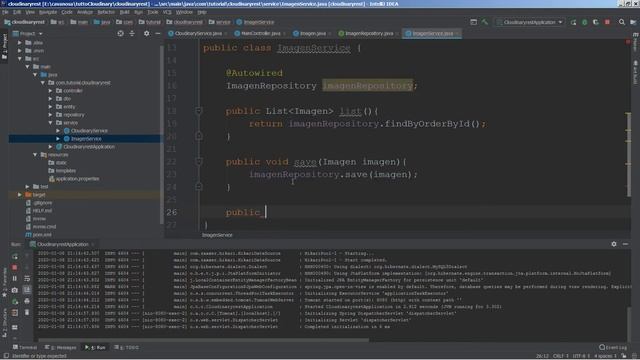Stop the running application in Run panel
The width and height of the screenshot is (640, 360).
pyautogui.click(x=15, y=267)
